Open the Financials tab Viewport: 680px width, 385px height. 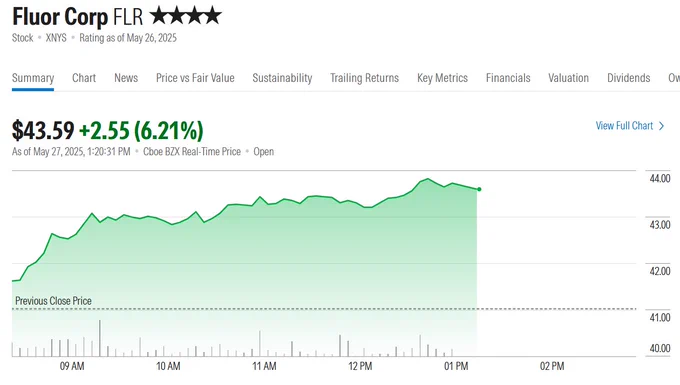pyautogui.click(x=508, y=78)
